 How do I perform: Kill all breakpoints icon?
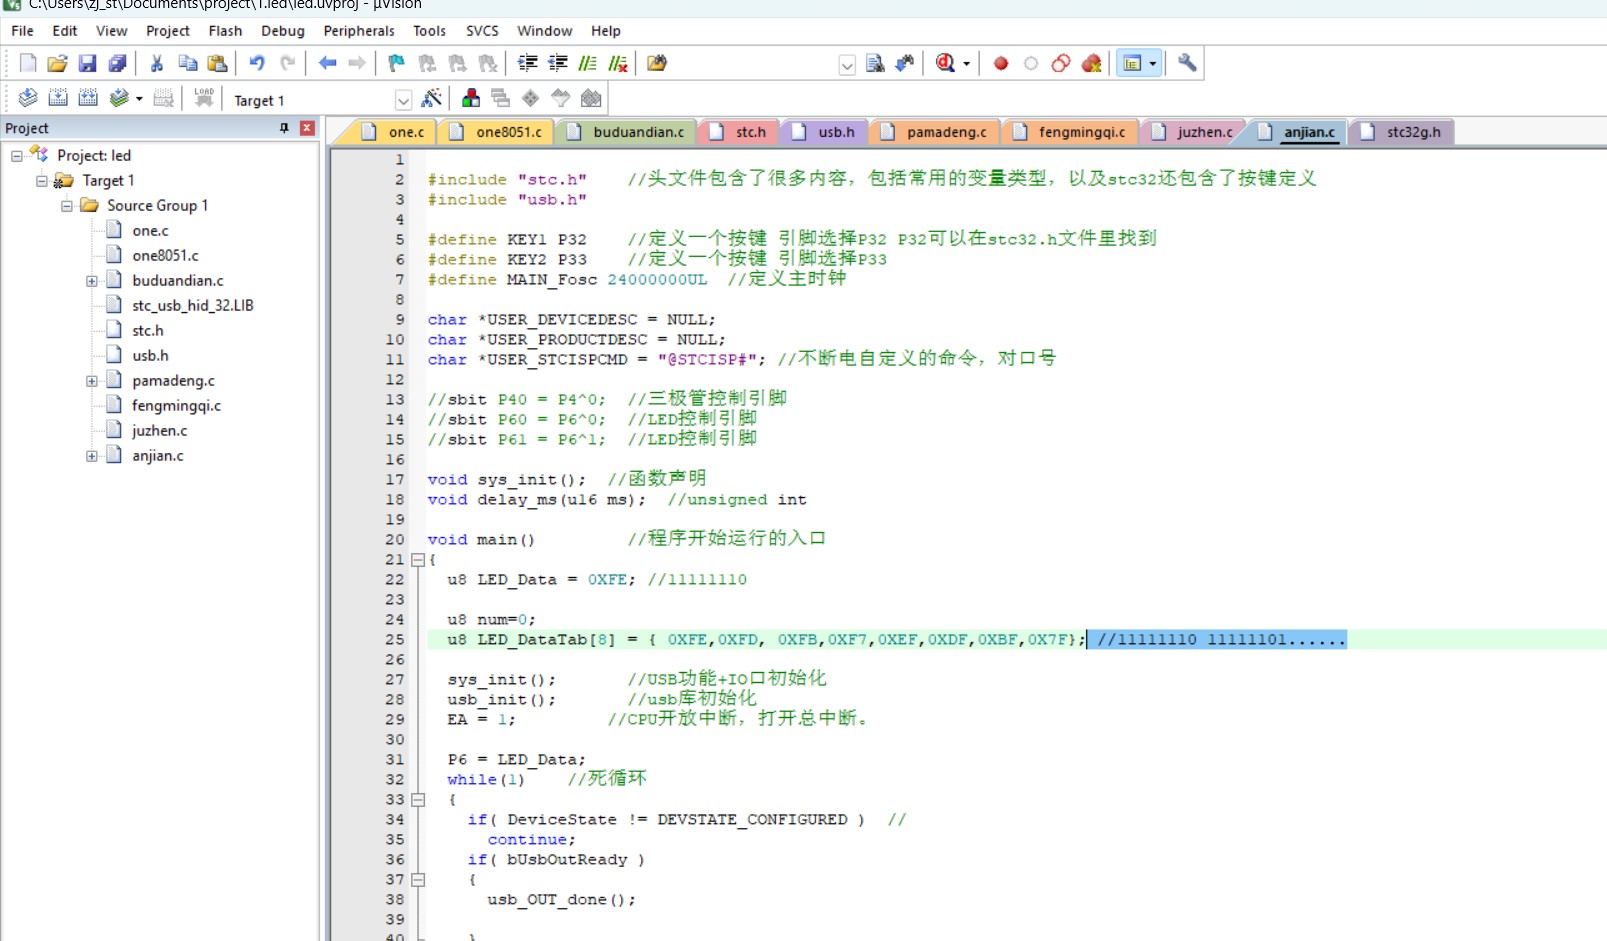(1091, 63)
